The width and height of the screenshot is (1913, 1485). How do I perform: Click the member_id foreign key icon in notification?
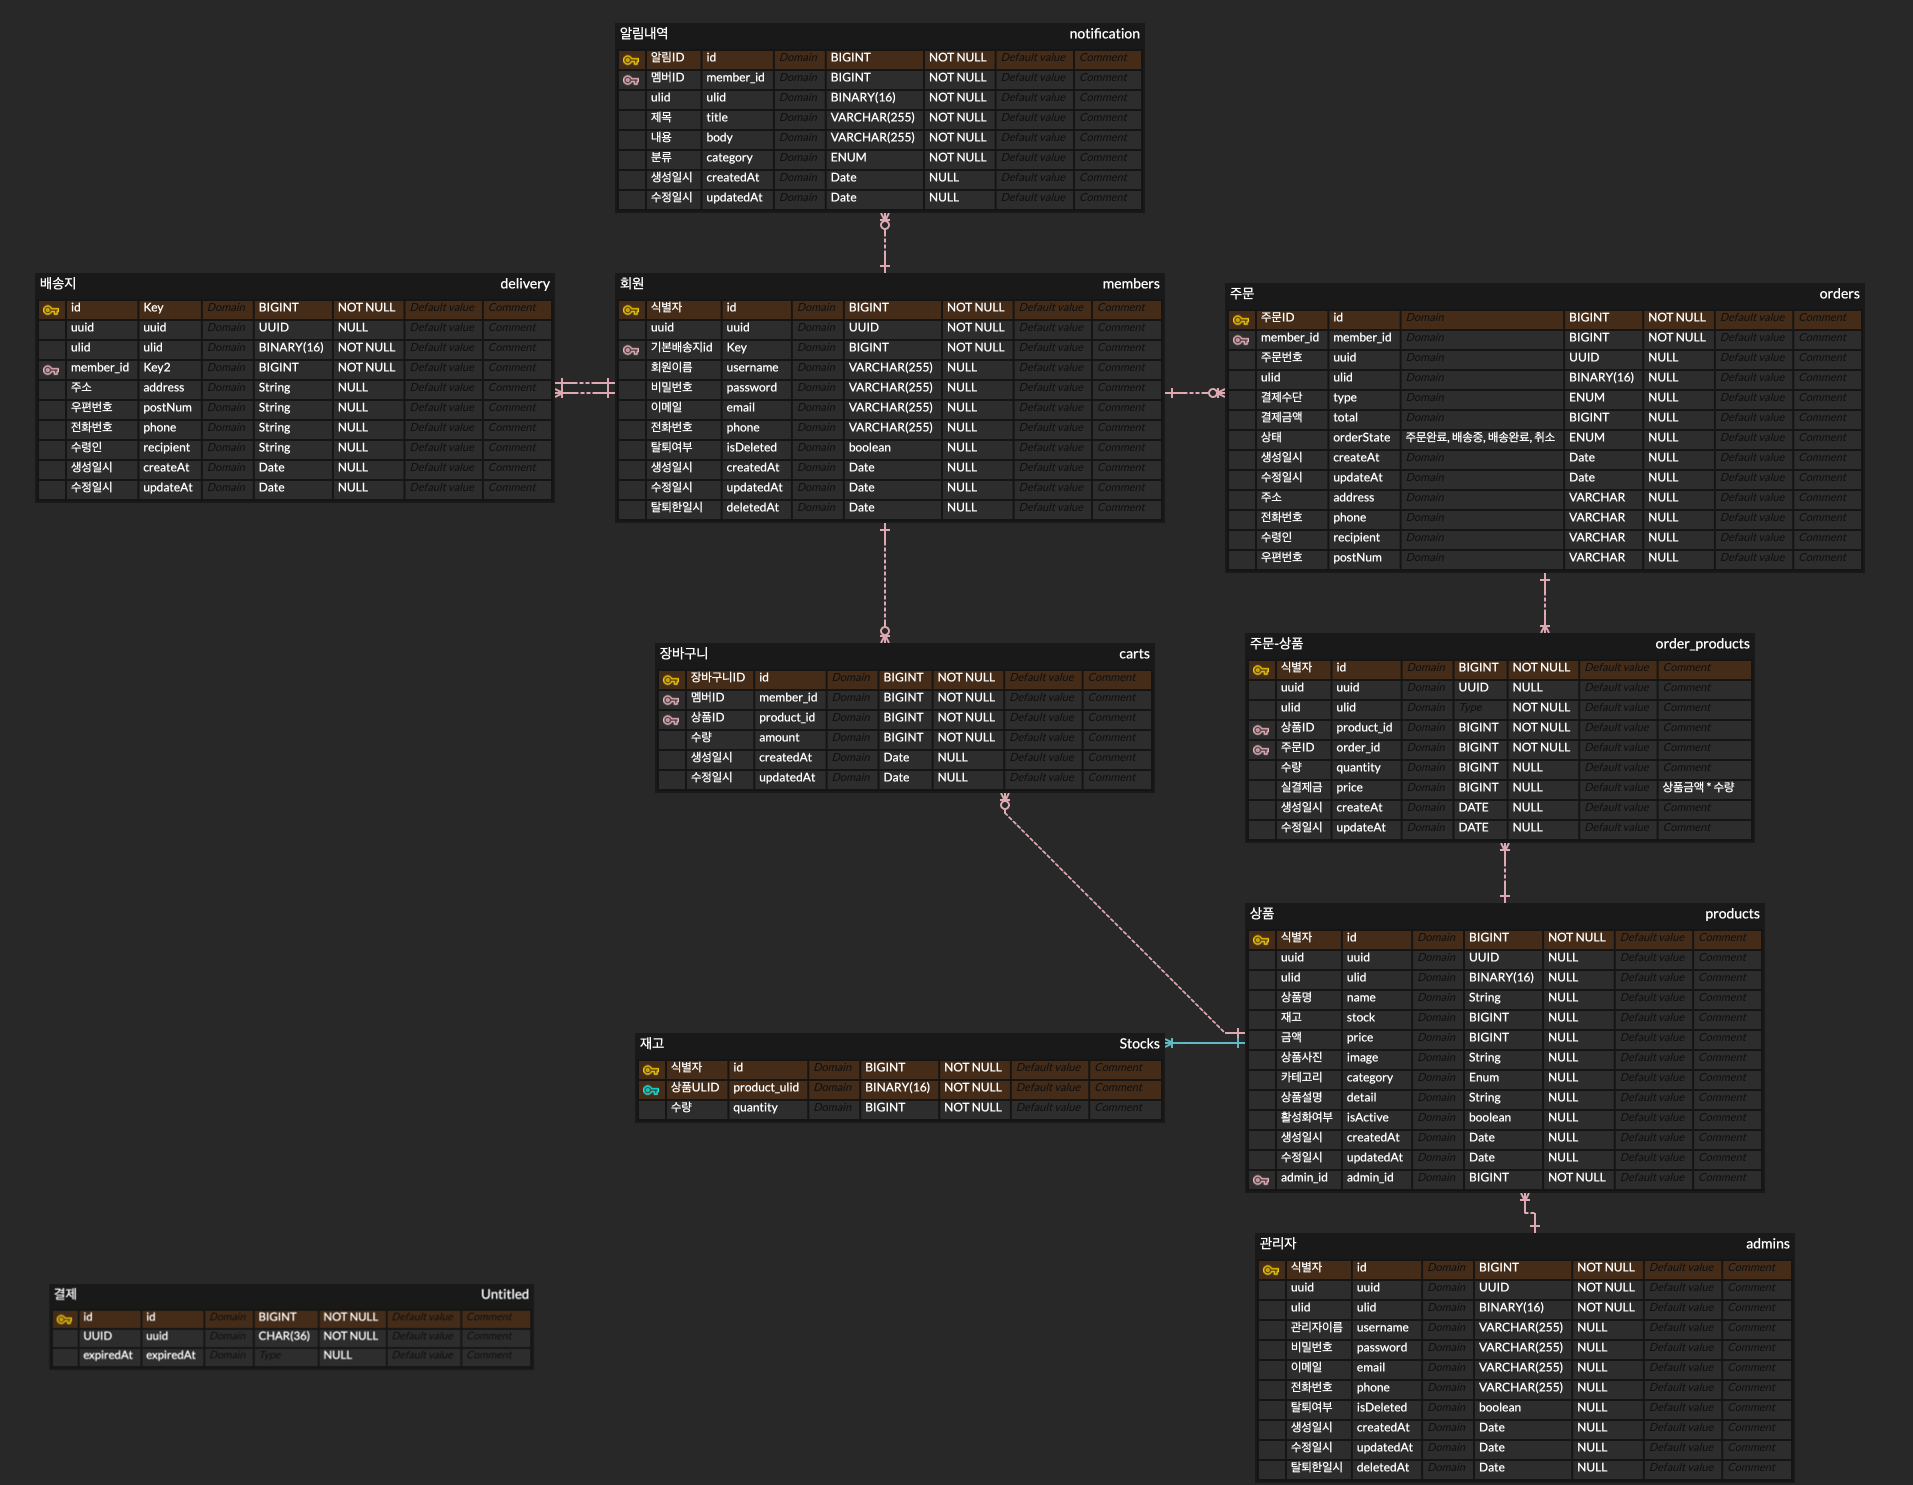click(x=631, y=79)
